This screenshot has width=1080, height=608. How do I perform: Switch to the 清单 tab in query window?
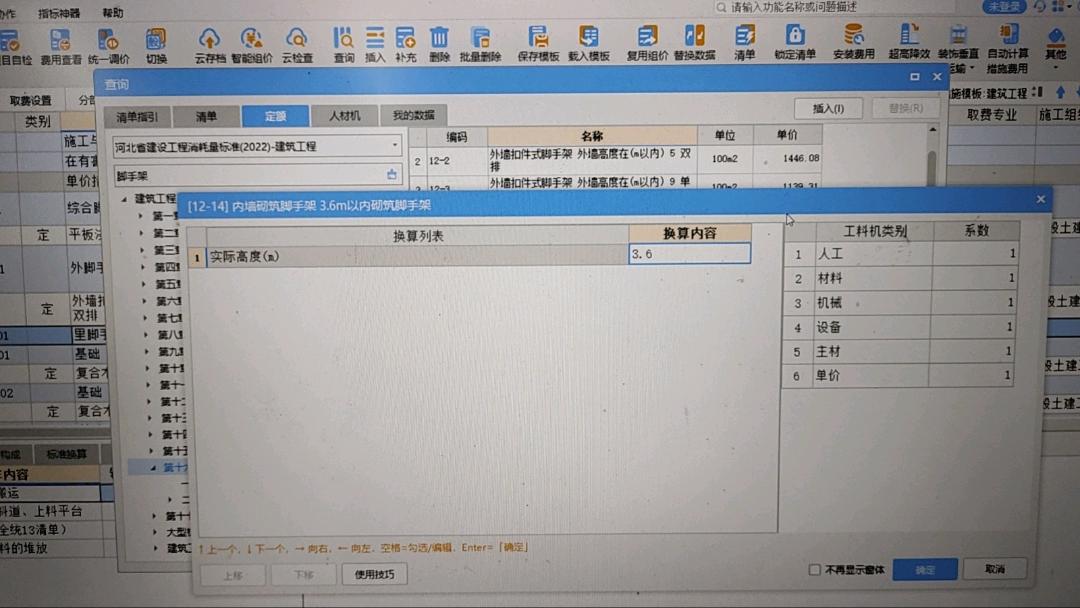[206, 117]
